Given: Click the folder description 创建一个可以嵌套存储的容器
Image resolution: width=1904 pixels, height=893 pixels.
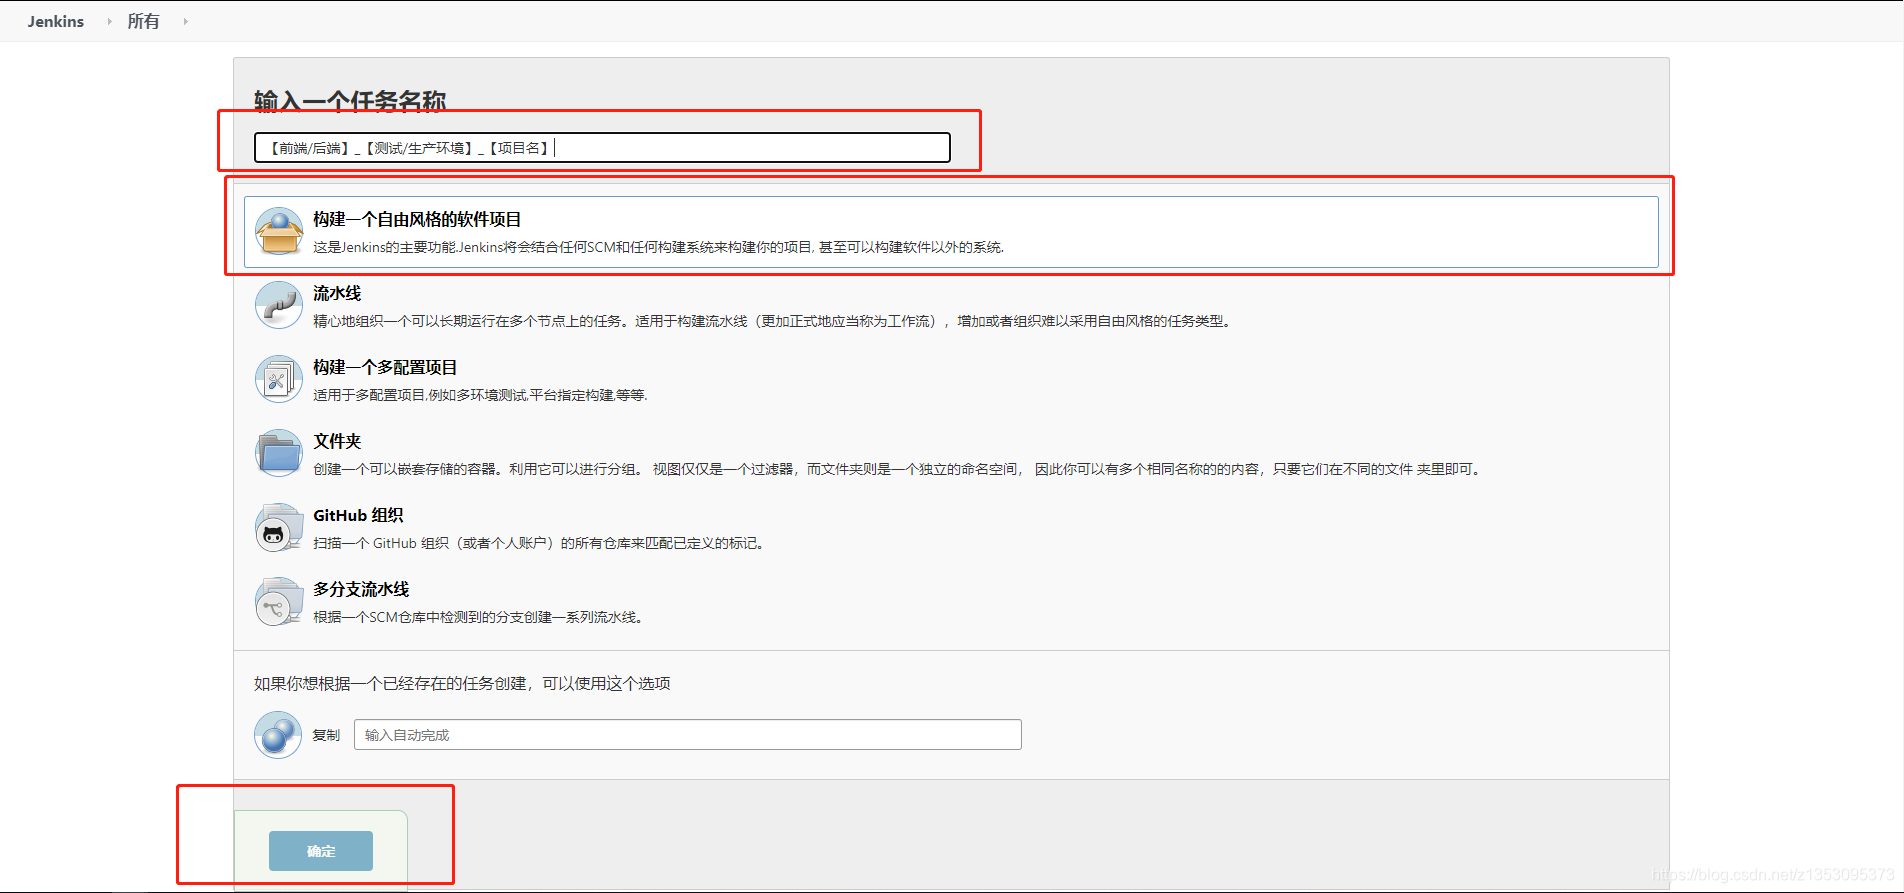Looking at the screenshot, I should [899, 469].
